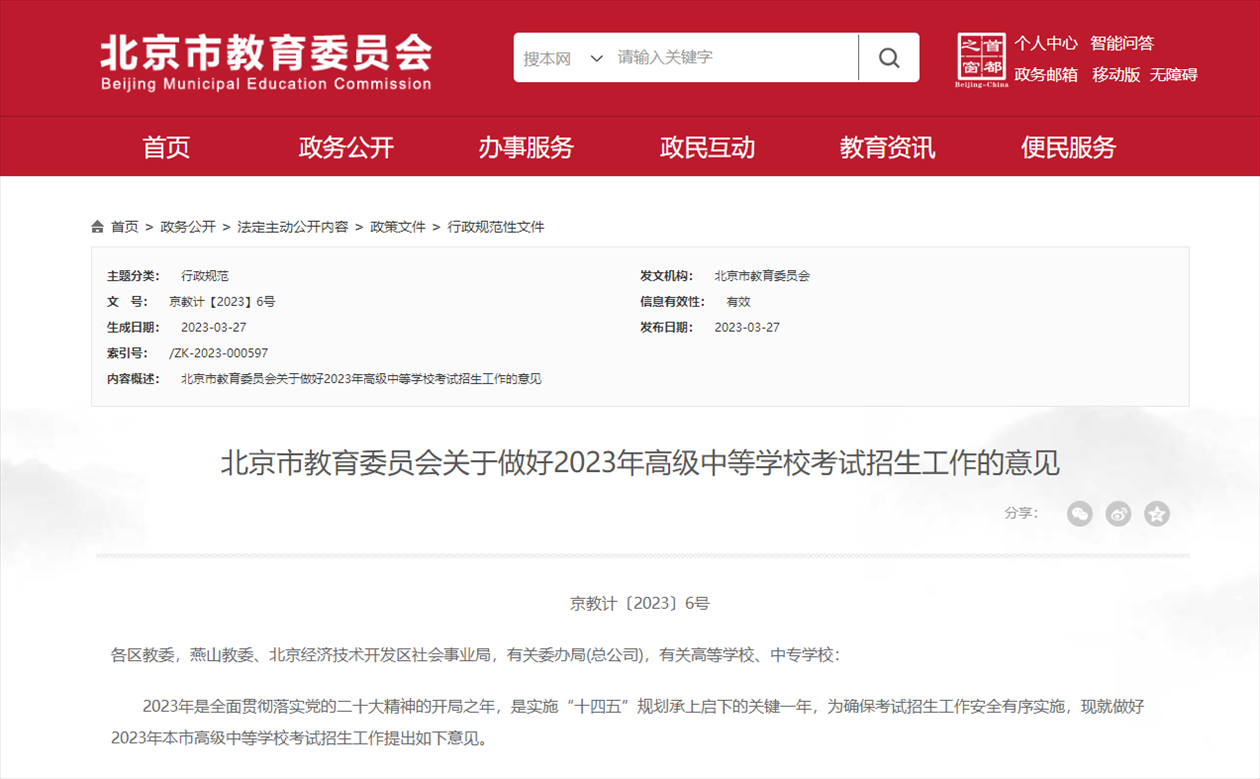Share to Qzone with star icon
This screenshot has width=1260, height=779.
pos(1157,514)
